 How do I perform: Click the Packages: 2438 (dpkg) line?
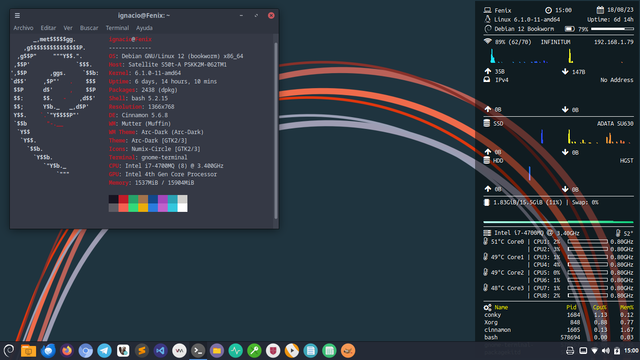point(143,90)
